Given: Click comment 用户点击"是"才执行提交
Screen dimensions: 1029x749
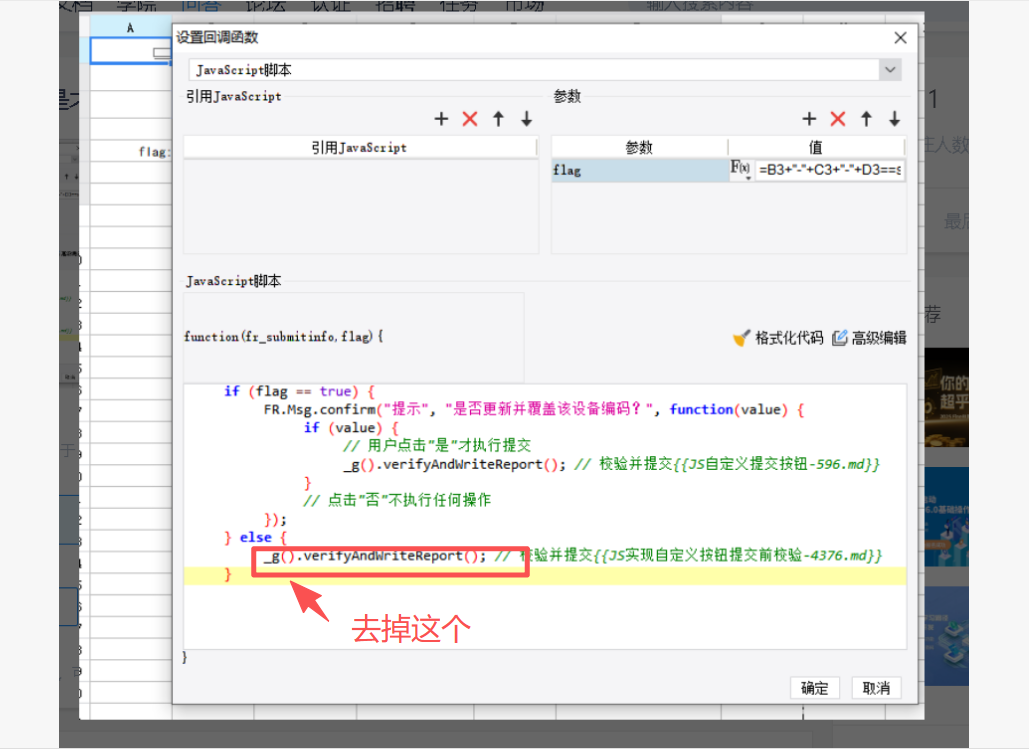Looking at the screenshot, I should (437, 446).
